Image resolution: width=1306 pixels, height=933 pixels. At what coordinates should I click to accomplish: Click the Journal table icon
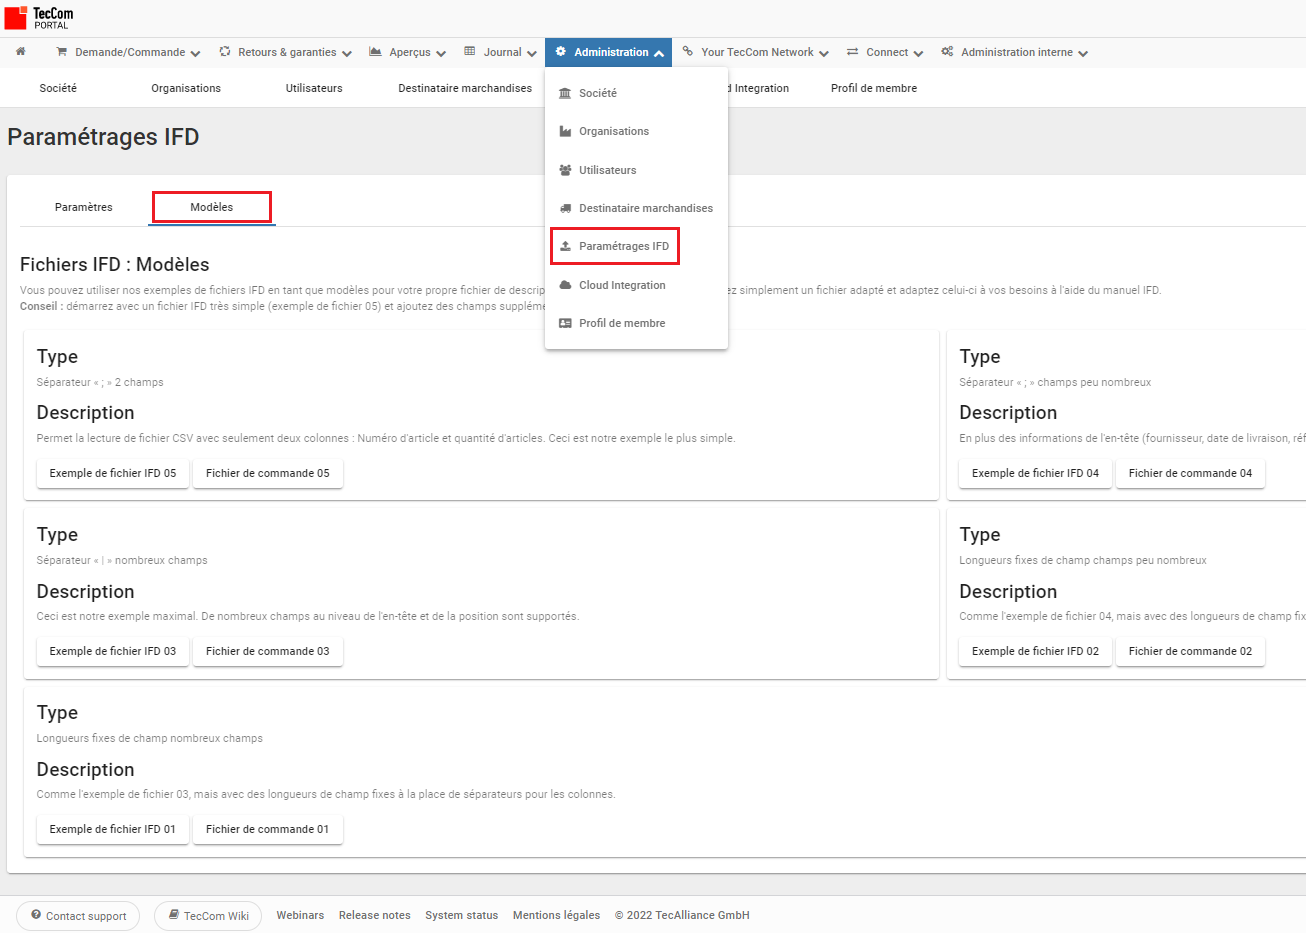click(470, 51)
